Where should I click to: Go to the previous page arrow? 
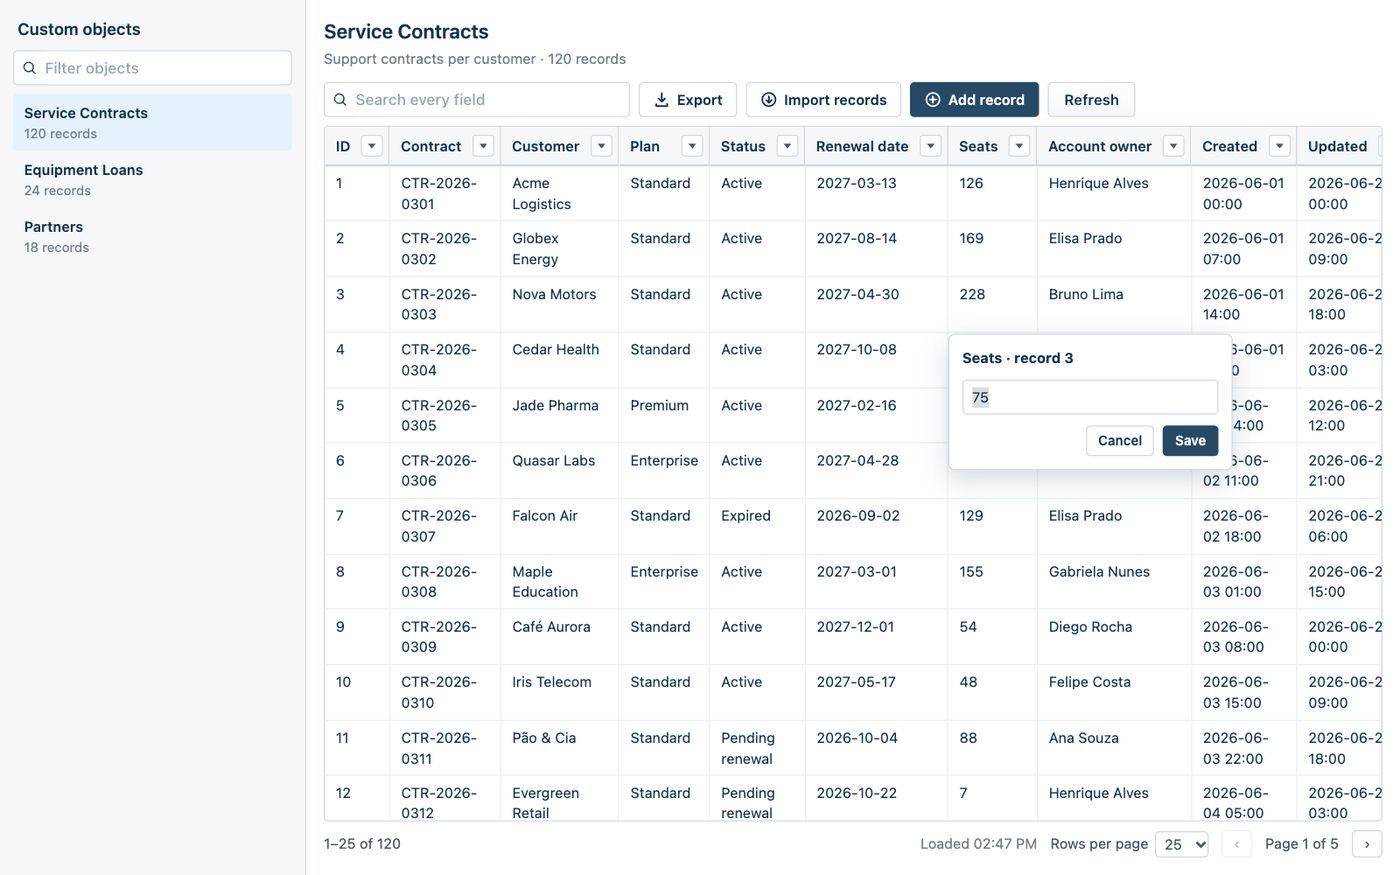[x=1237, y=844]
